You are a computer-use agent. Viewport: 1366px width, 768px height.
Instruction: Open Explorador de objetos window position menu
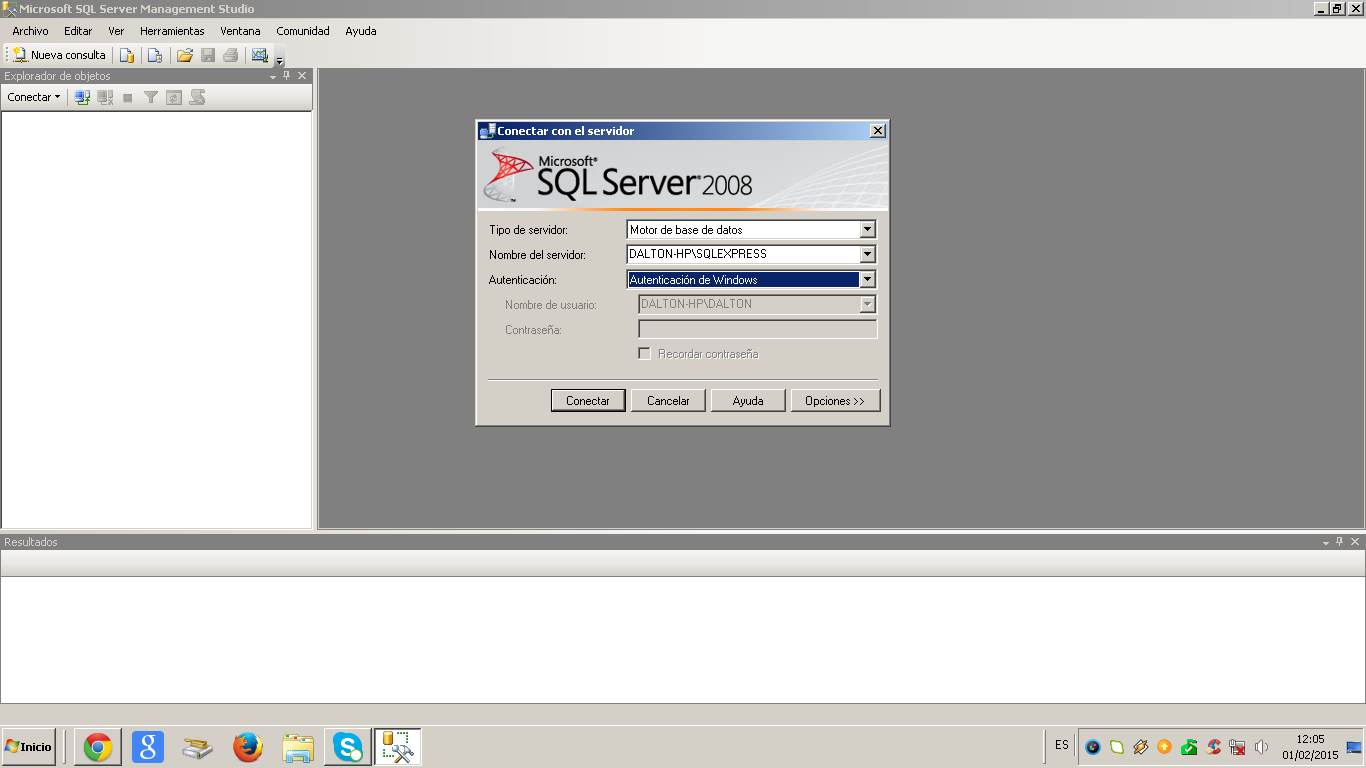pos(273,76)
